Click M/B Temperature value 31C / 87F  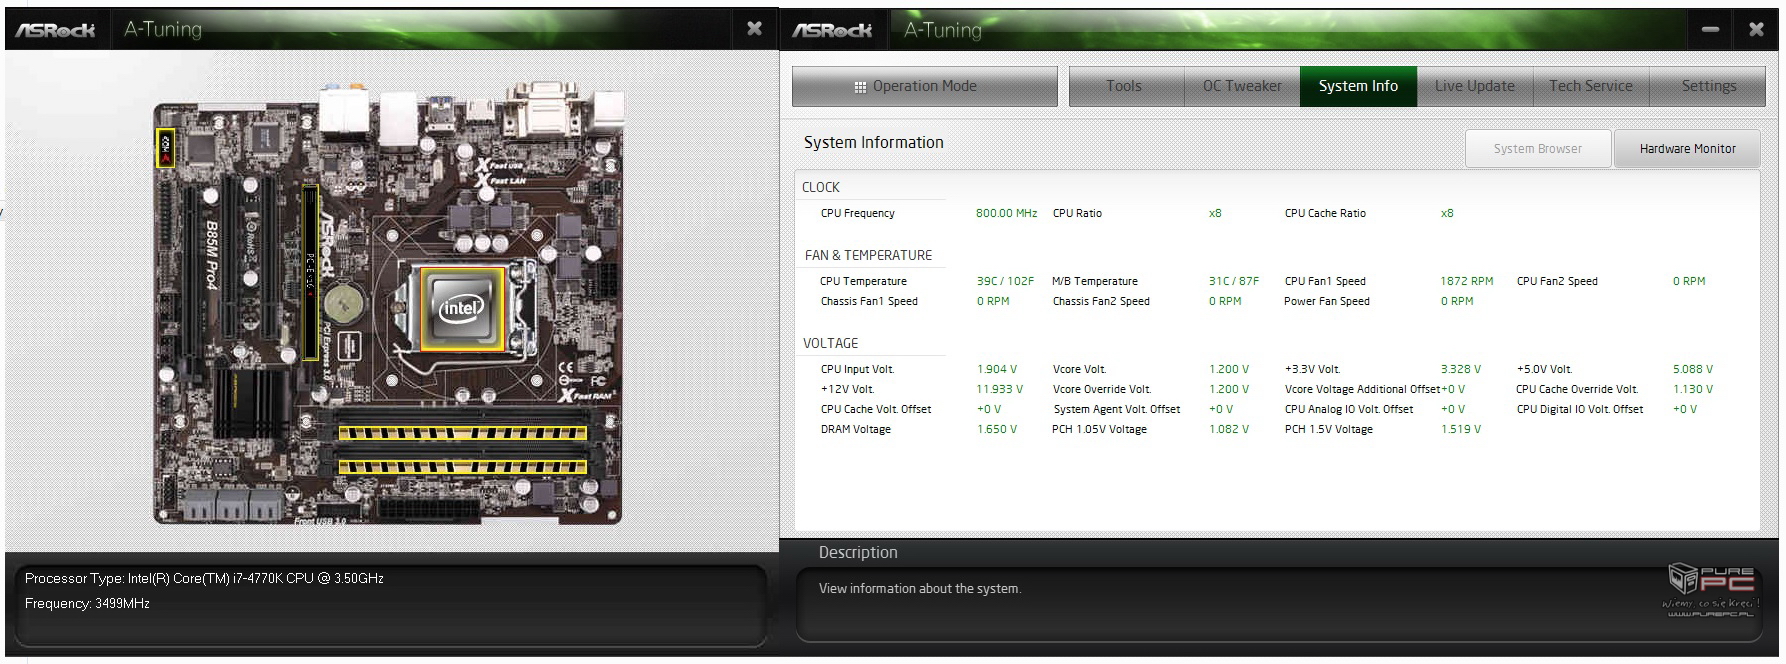point(1234,281)
